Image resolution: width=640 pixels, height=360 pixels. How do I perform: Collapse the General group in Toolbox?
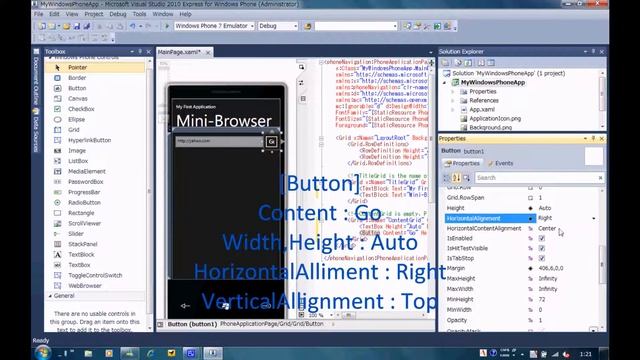point(50,296)
